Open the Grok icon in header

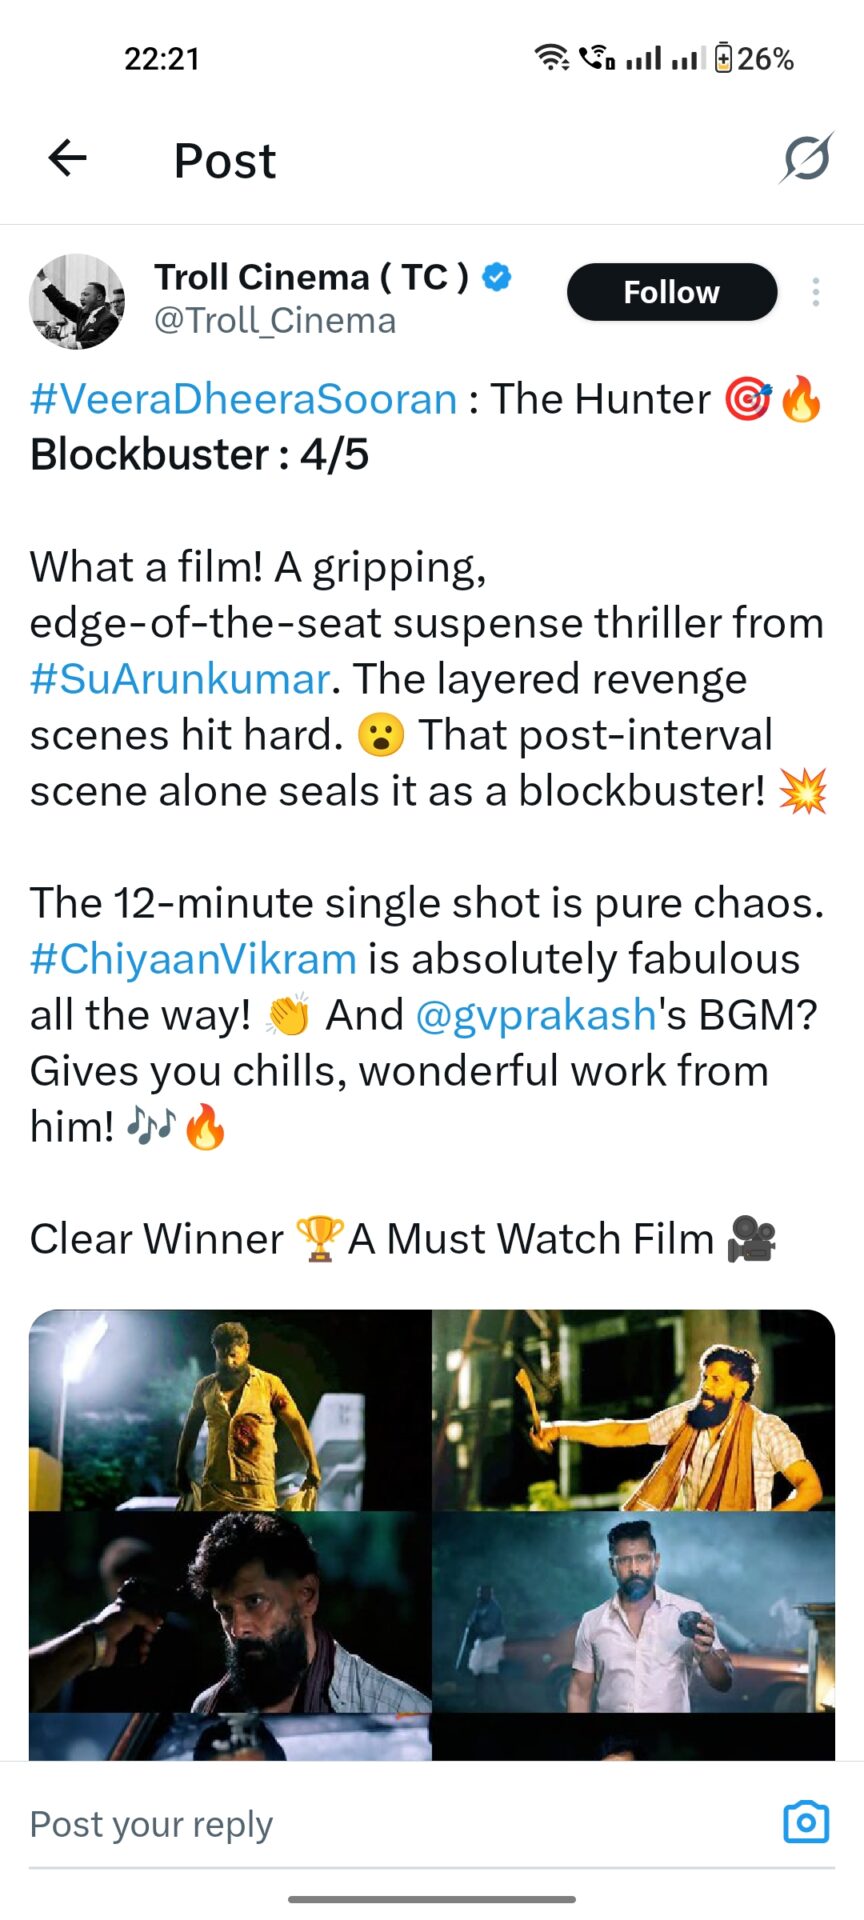806,158
